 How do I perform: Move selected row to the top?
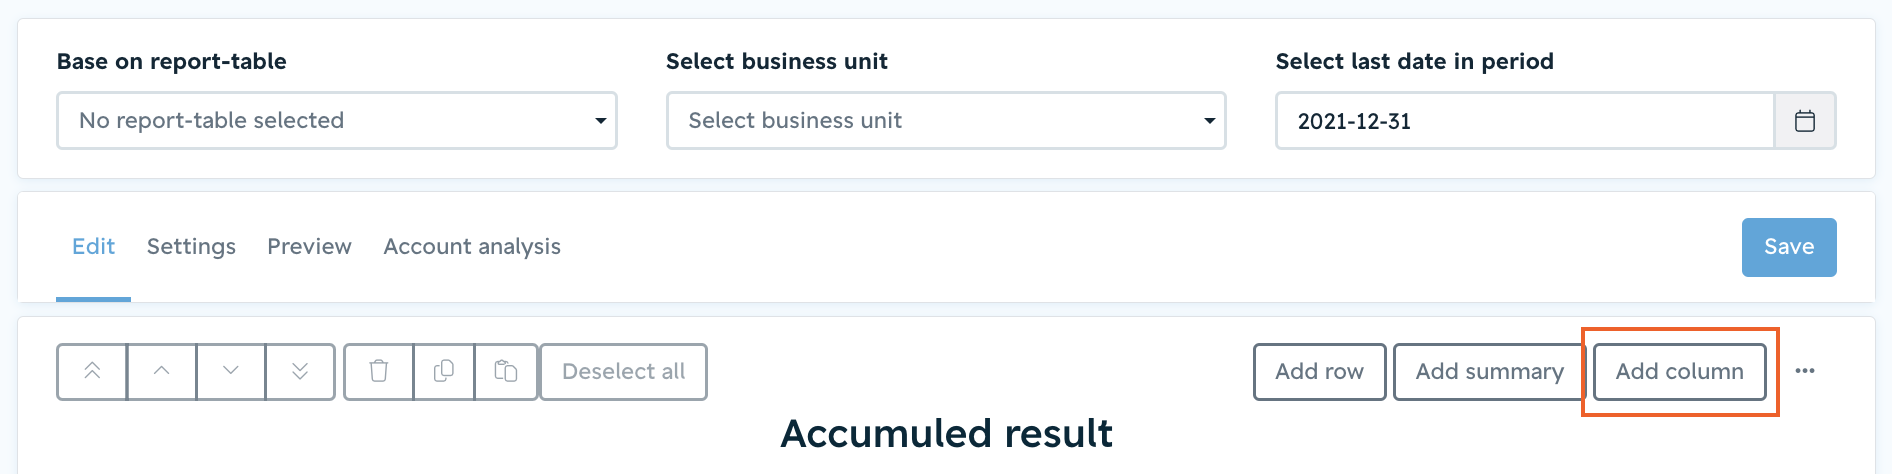click(92, 372)
